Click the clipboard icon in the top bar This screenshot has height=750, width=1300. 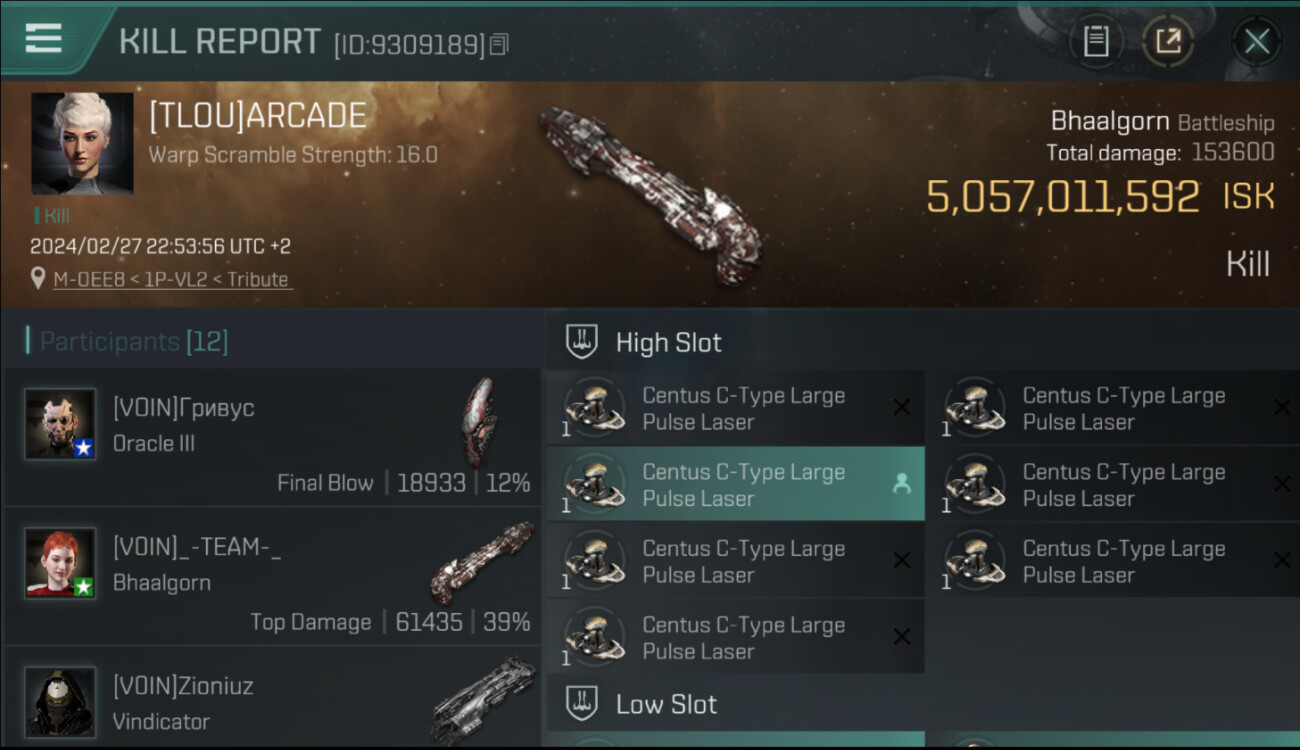tap(1096, 42)
